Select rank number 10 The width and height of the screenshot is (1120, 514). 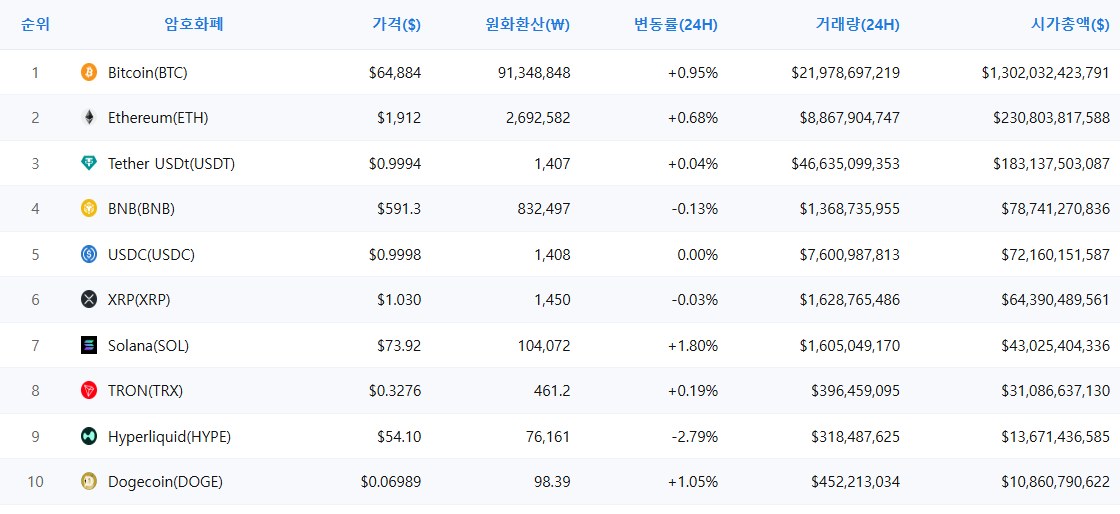[x=36, y=482]
